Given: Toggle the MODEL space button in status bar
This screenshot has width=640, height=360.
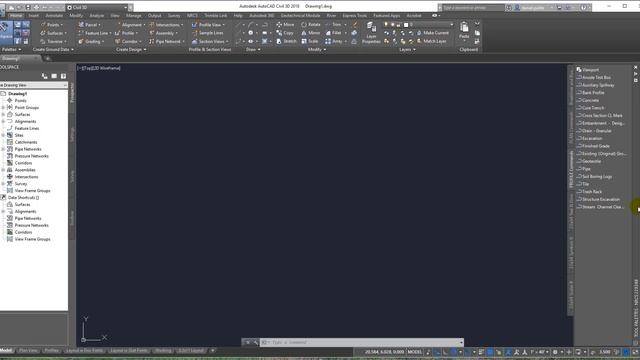Looking at the screenshot, I should click(x=415, y=352).
